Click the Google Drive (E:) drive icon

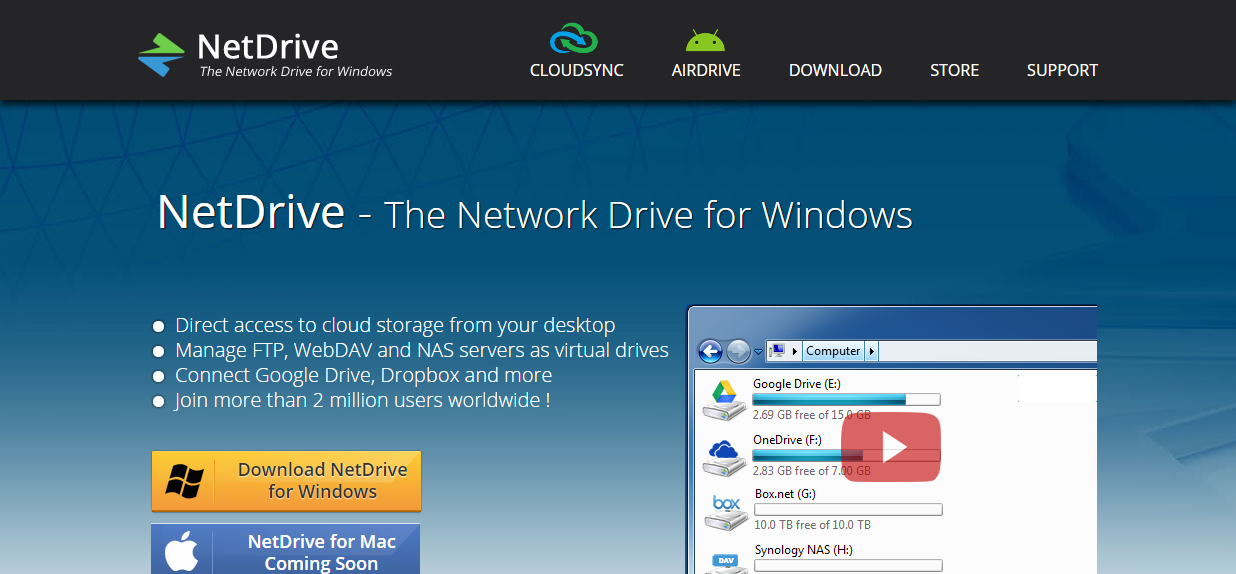coord(725,399)
